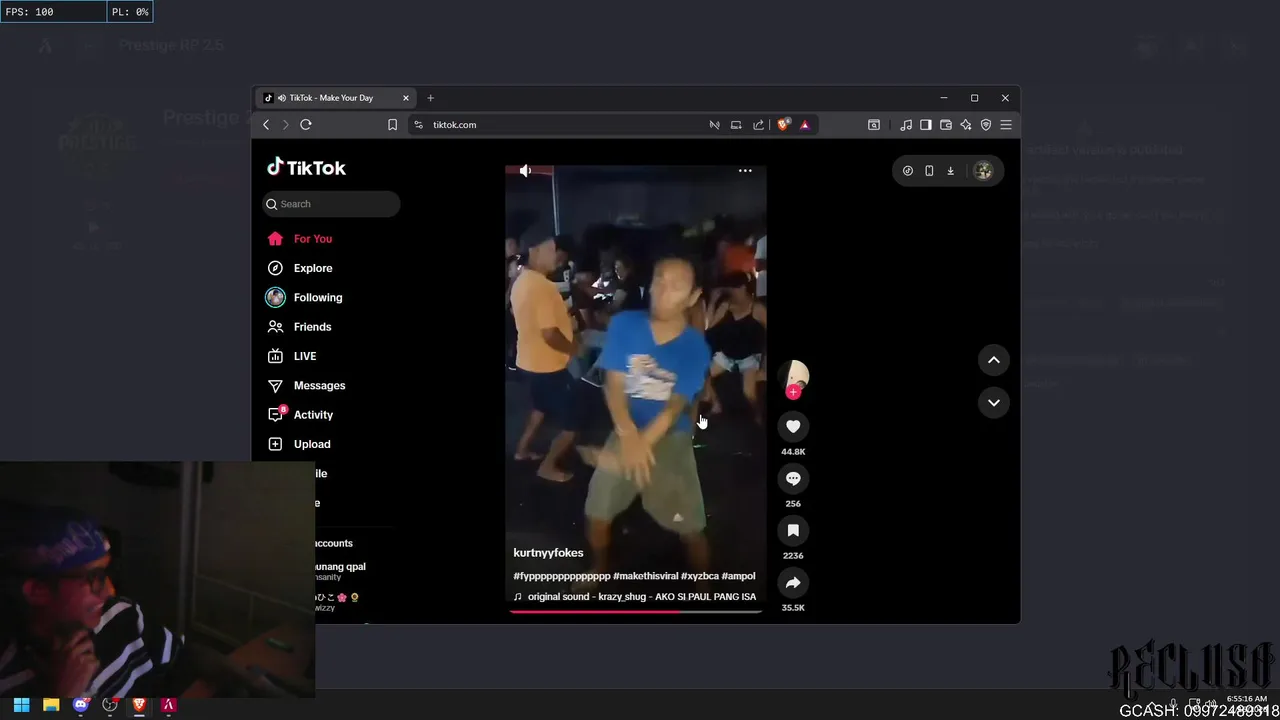
Task: Toggle the browser sidebar panel
Action: (x=926, y=125)
